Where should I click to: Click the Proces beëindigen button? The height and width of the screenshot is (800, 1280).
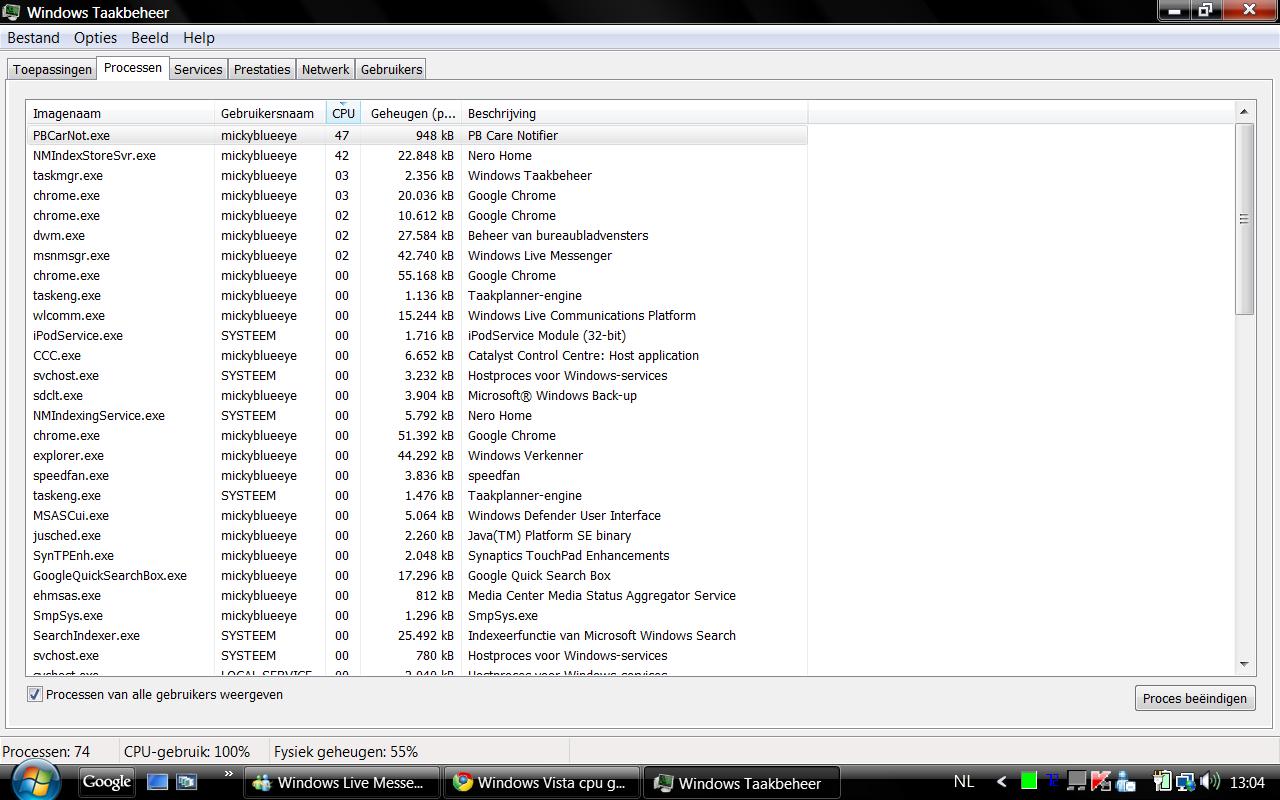tap(1194, 698)
